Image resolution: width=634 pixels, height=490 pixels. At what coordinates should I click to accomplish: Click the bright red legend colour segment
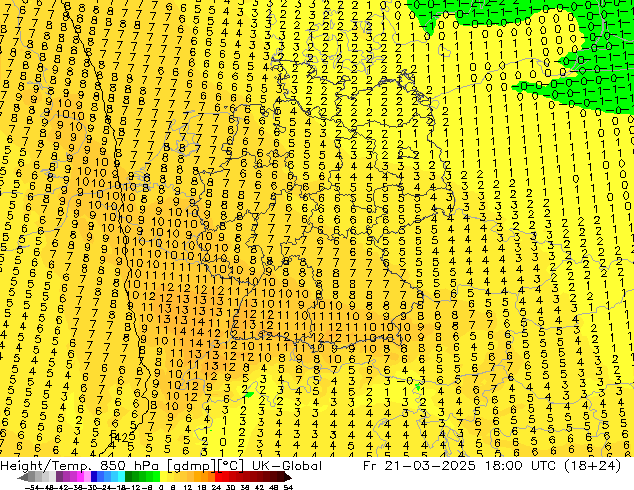(x=218, y=476)
